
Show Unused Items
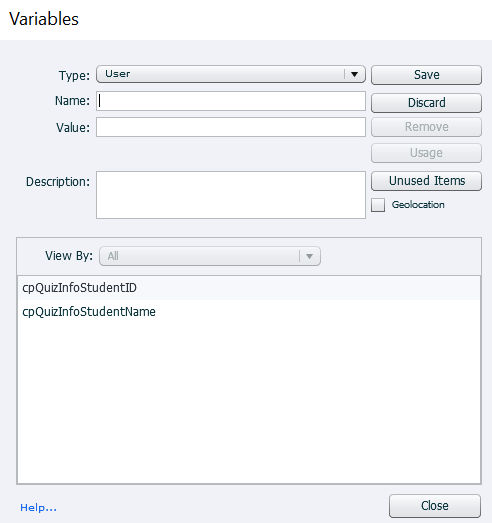(x=426, y=181)
